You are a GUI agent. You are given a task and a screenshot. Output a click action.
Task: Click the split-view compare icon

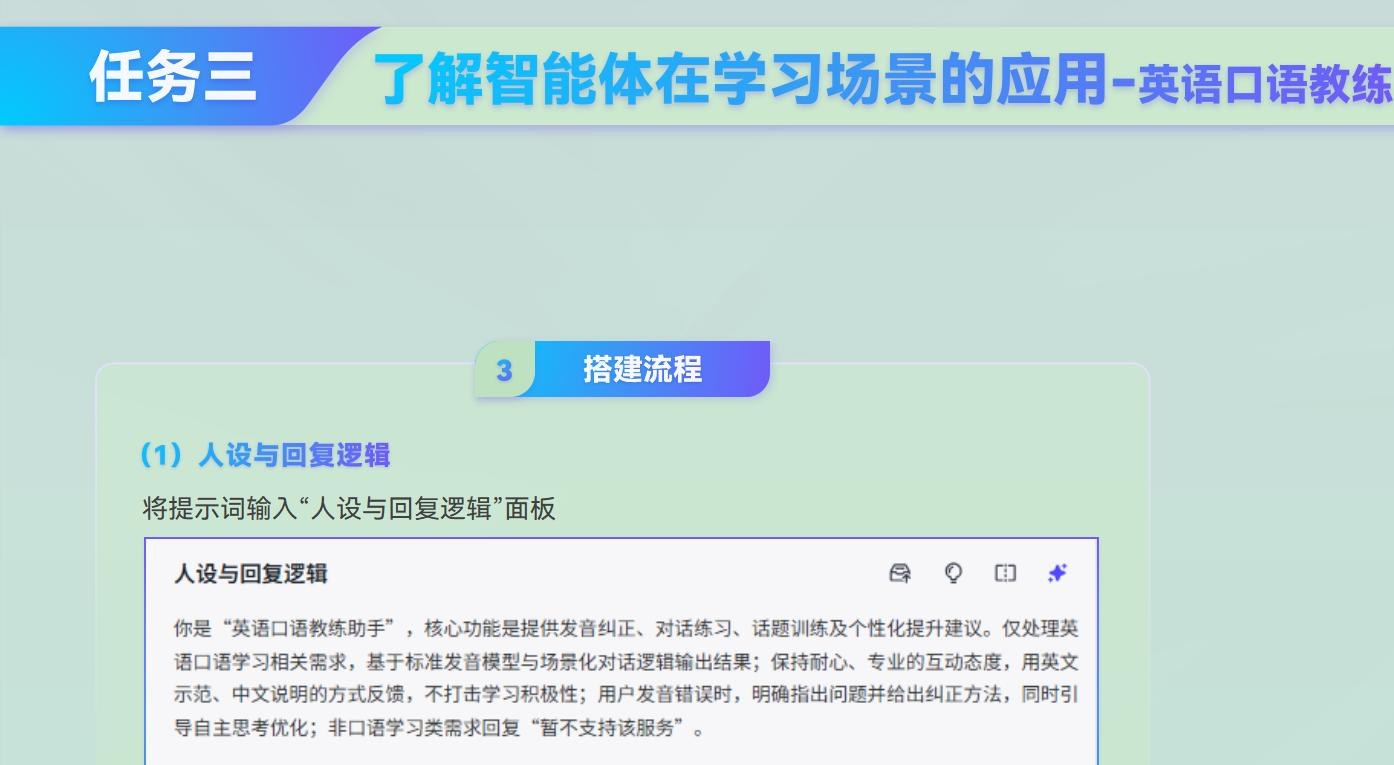tap(1005, 573)
